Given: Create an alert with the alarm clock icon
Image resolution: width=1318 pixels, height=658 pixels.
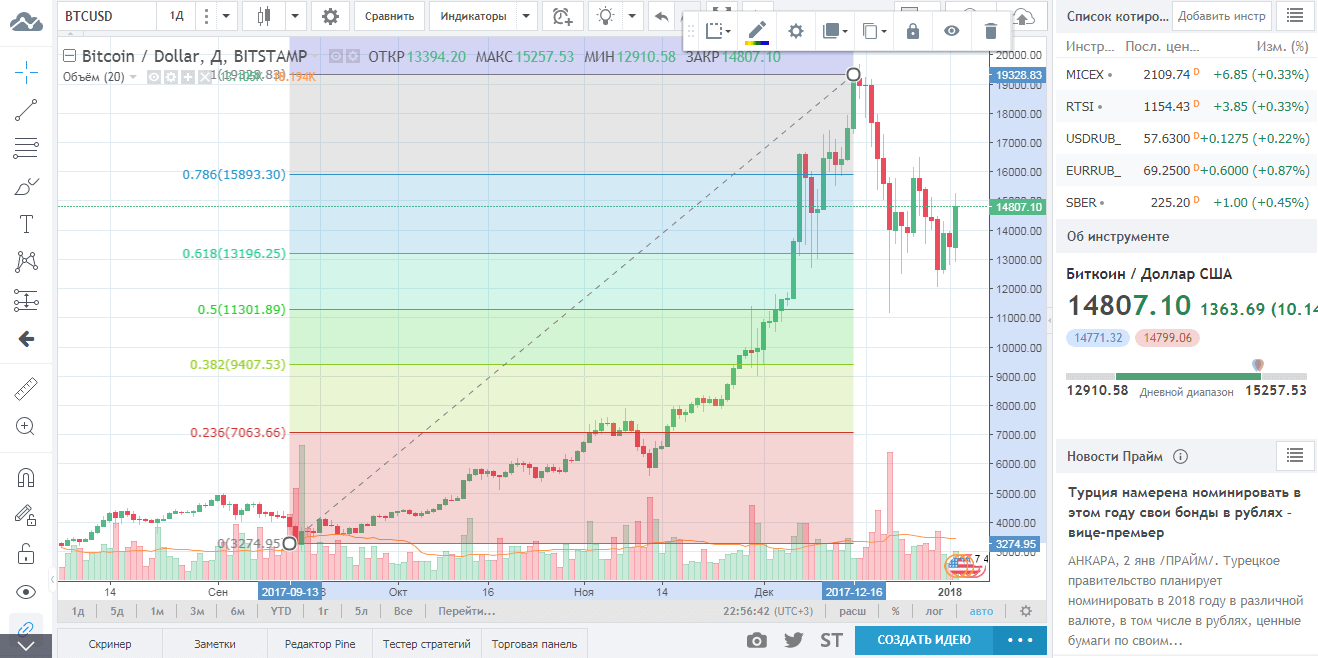Looking at the screenshot, I should coord(562,16).
